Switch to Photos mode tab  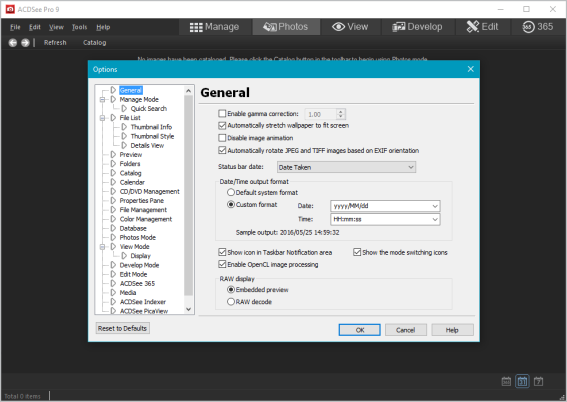pos(286,27)
